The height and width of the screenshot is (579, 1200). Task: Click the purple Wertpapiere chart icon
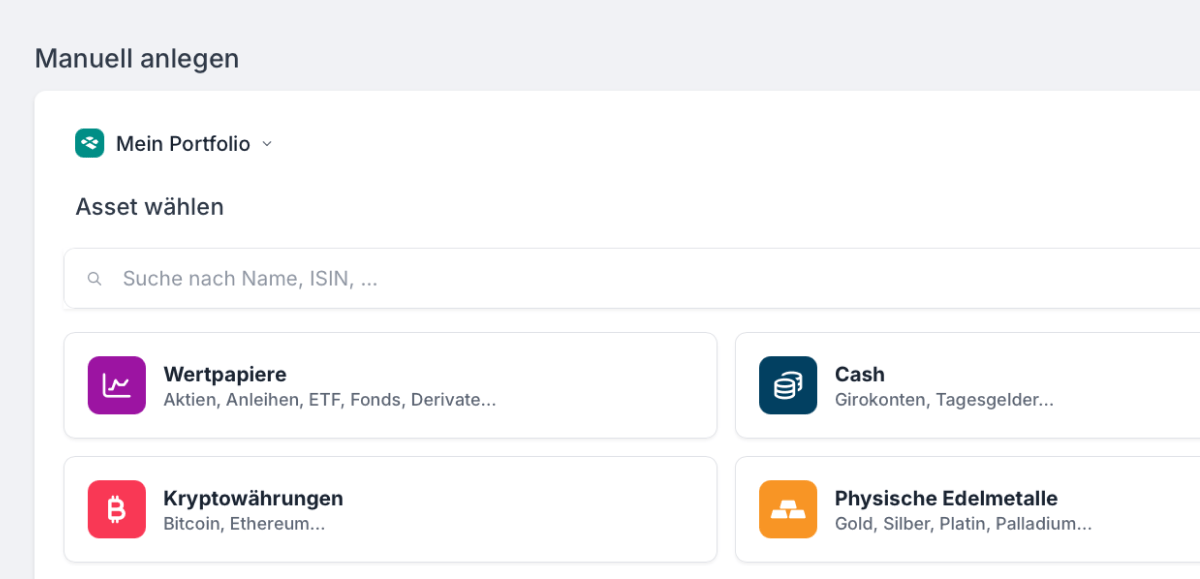(117, 385)
